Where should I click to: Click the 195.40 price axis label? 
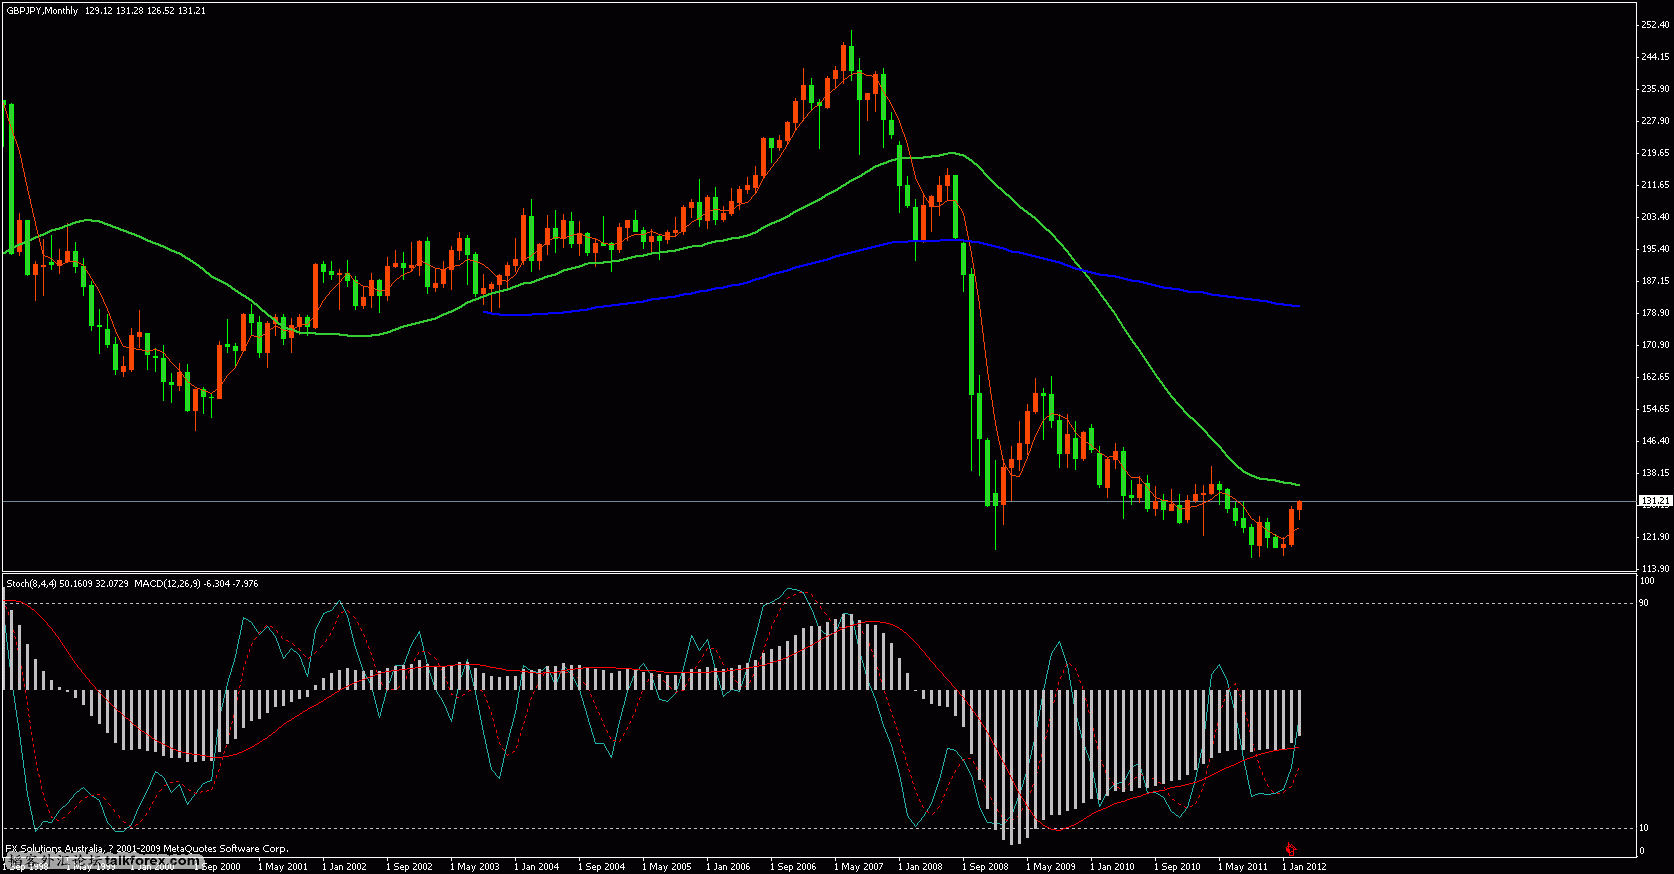click(1655, 249)
